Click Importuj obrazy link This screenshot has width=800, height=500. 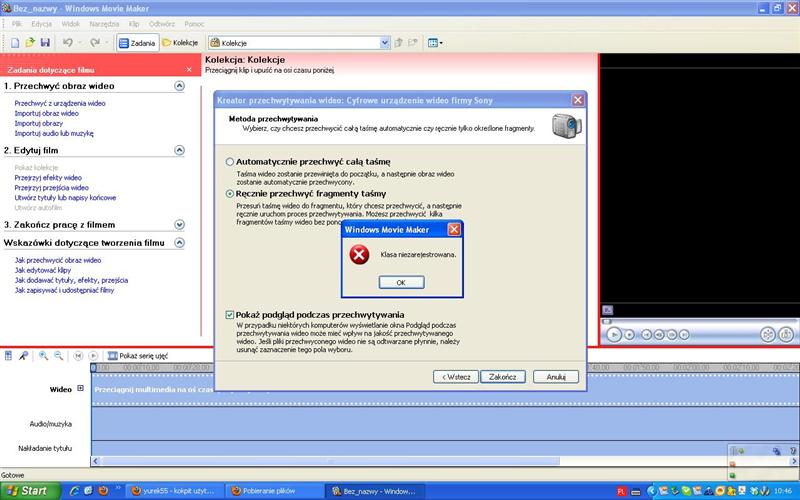pyautogui.click(x=39, y=123)
